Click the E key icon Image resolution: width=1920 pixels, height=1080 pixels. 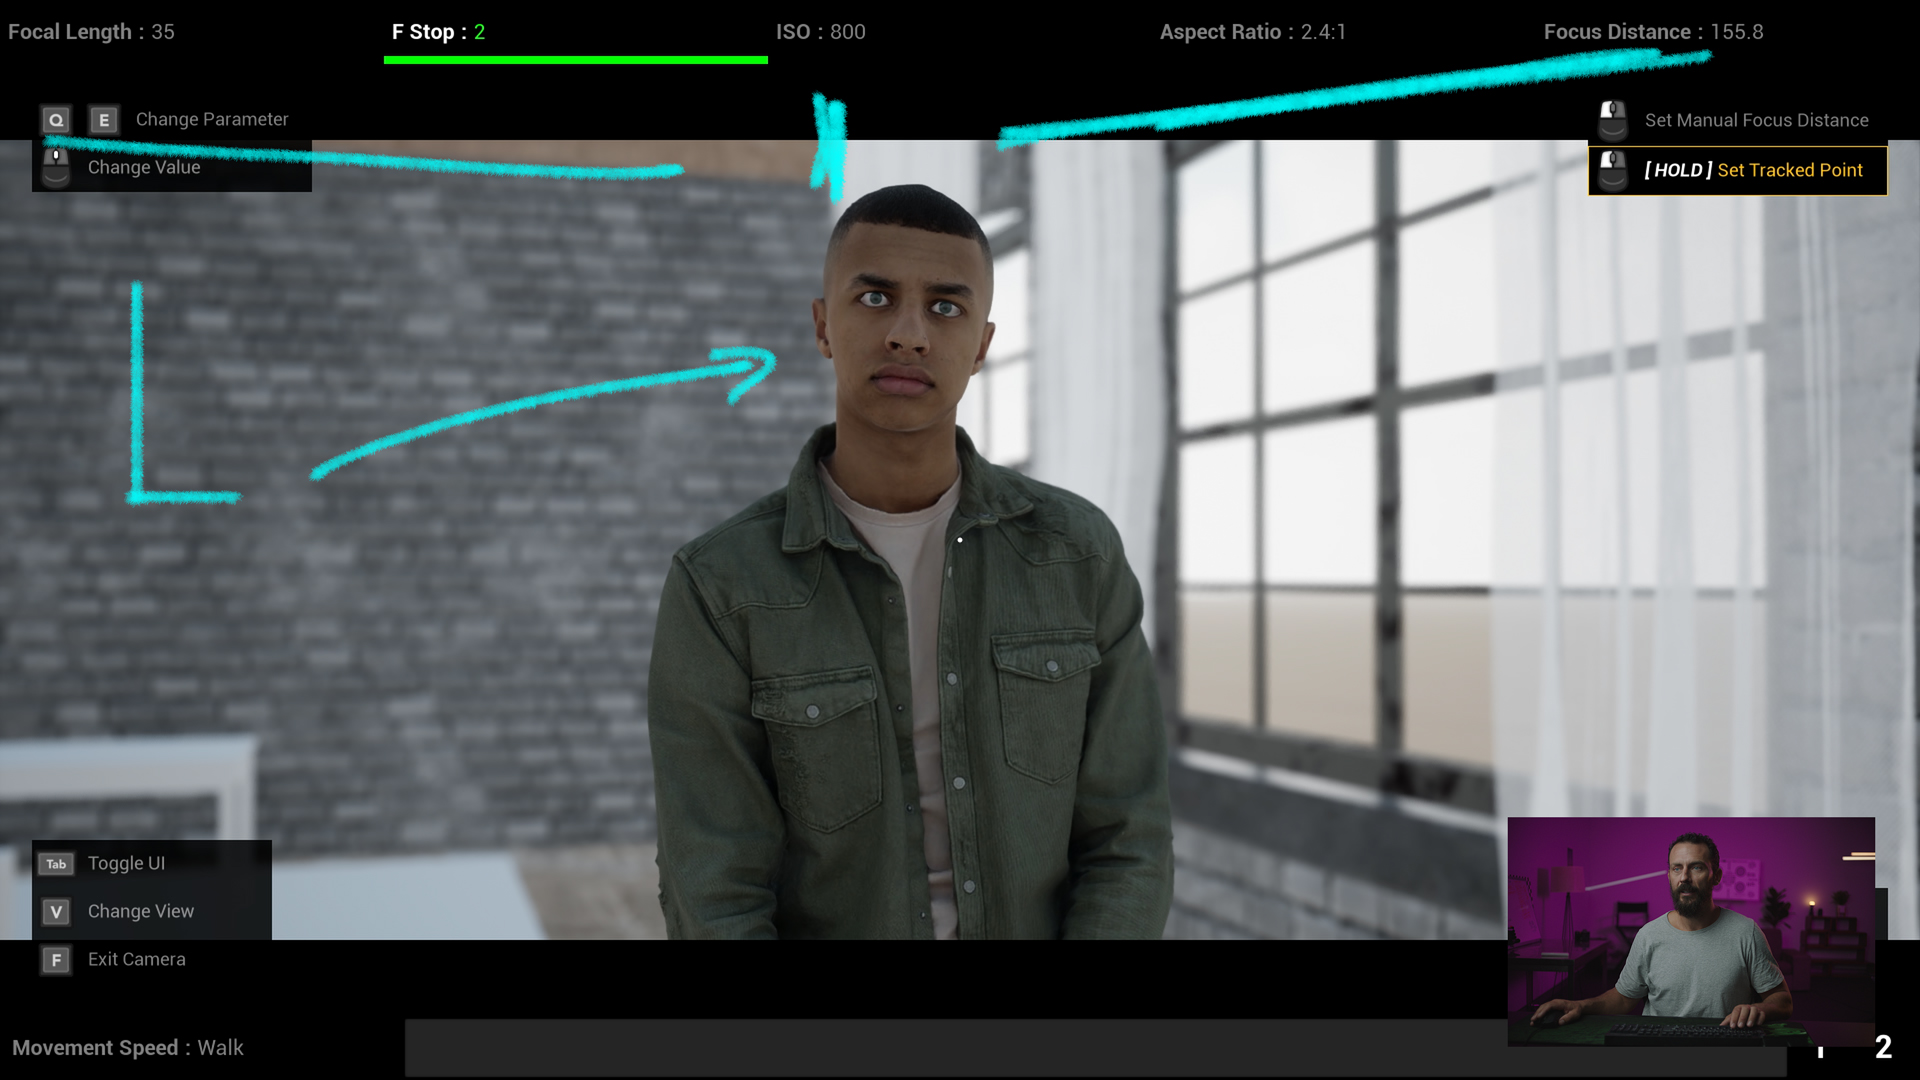[103, 120]
